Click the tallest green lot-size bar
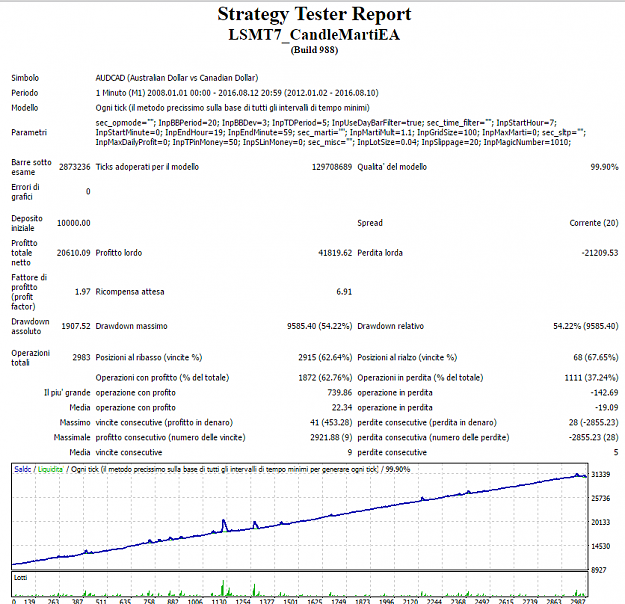The image size is (625, 604). click(x=223, y=588)
